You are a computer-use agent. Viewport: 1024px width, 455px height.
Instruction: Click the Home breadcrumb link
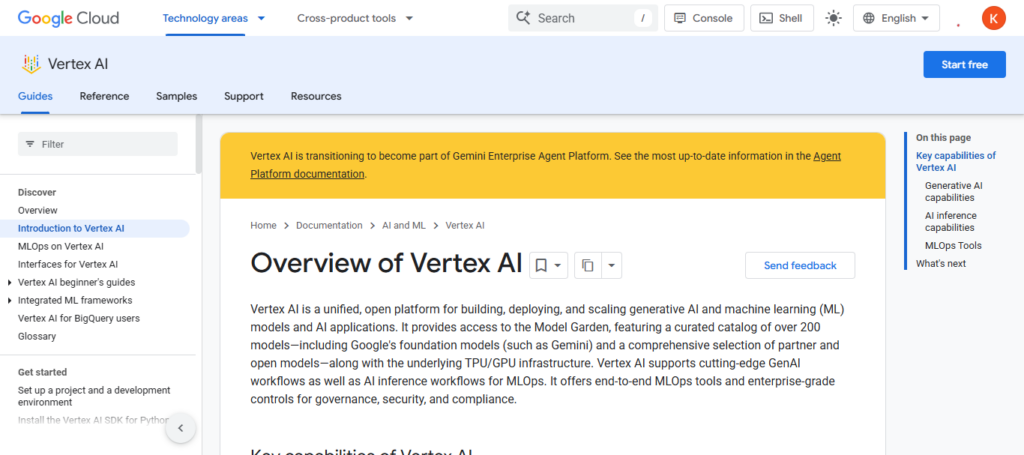263,225
